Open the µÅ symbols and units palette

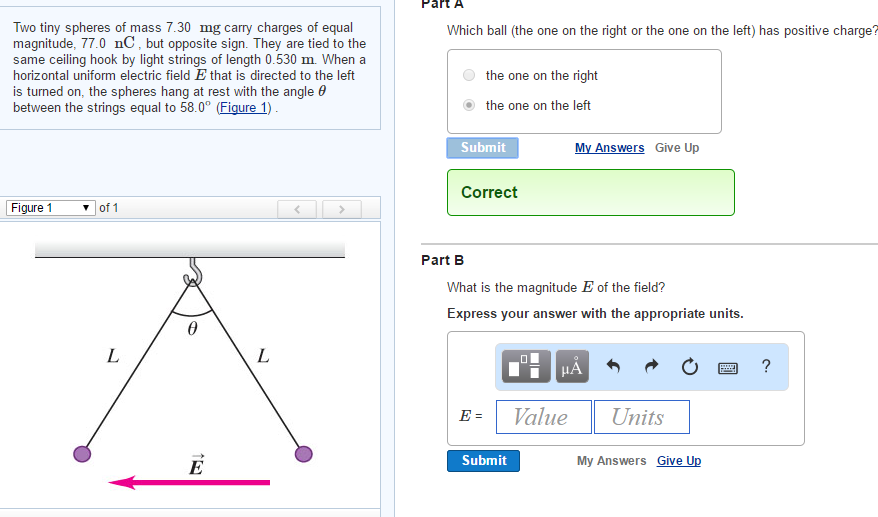tap(573, 367)
